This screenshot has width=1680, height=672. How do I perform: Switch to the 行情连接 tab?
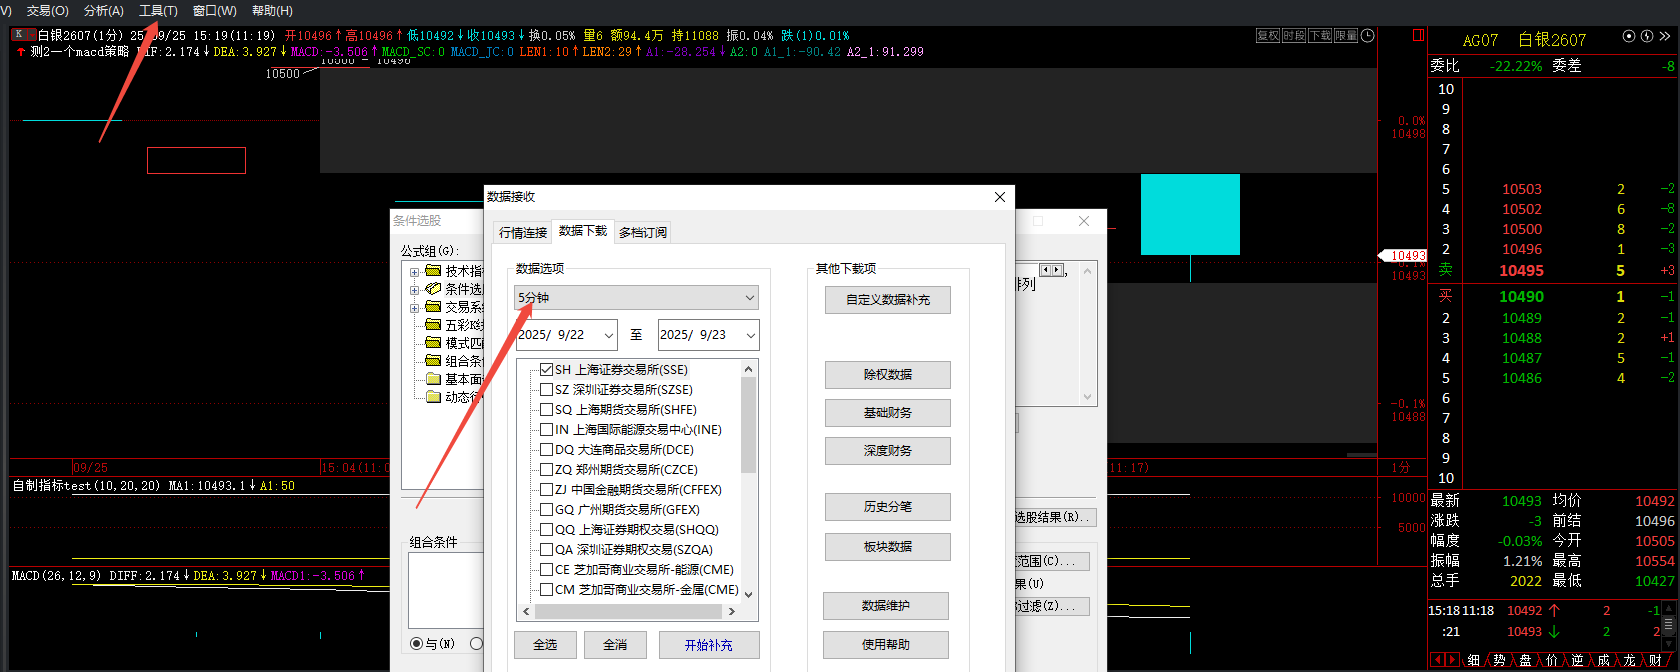click(523, 232)
